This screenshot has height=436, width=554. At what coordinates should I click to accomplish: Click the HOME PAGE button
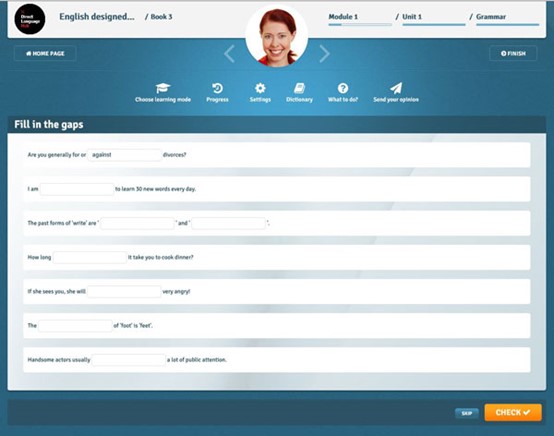(45, 53)
